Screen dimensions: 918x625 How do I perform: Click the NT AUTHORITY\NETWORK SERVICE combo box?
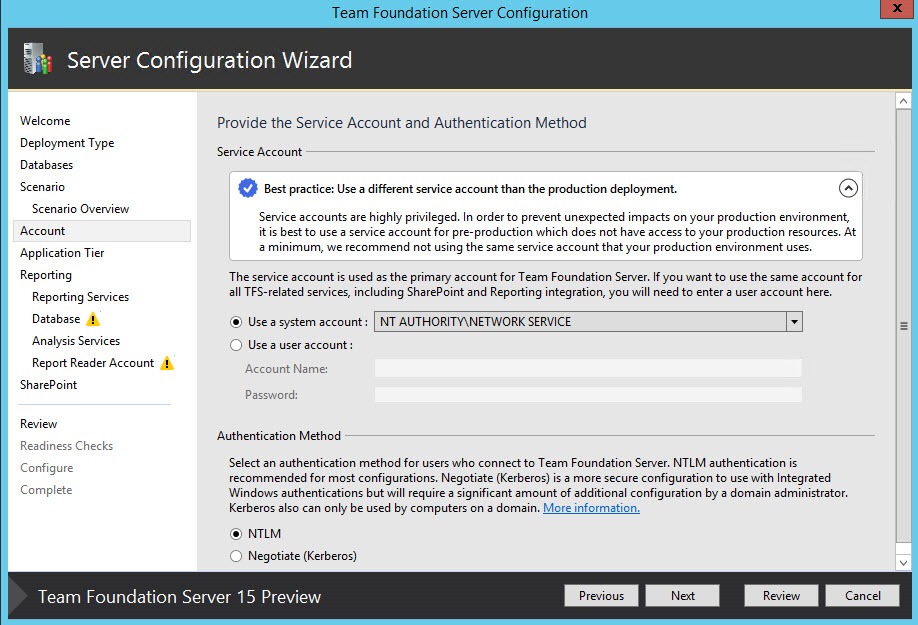pos(588,321)
